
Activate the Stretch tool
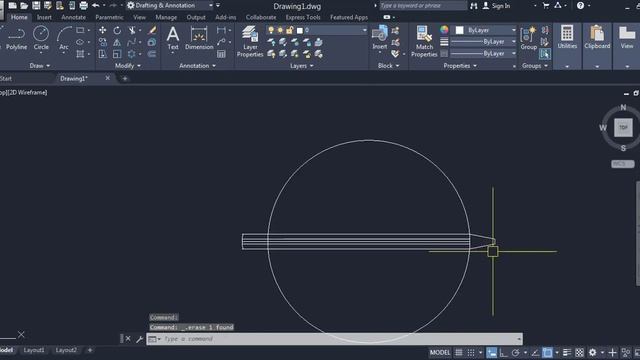coord(102,54)
